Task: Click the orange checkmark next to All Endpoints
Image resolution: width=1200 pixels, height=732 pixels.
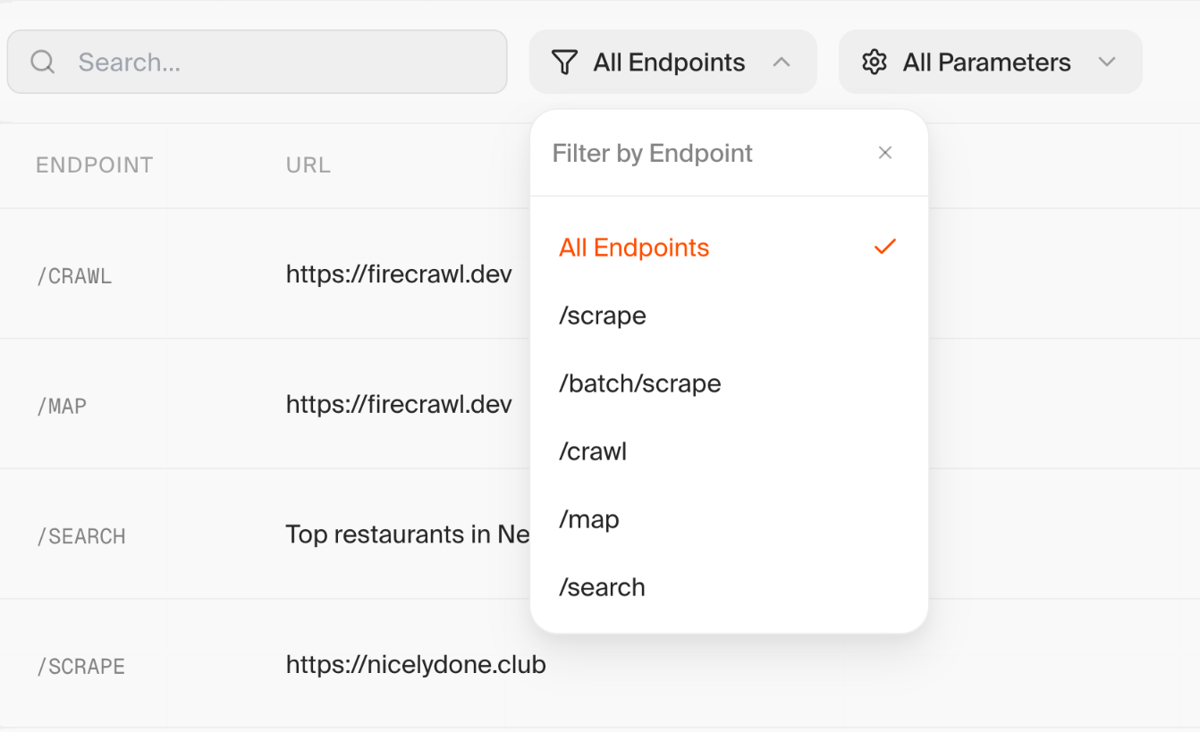Action: coord(884,246)
